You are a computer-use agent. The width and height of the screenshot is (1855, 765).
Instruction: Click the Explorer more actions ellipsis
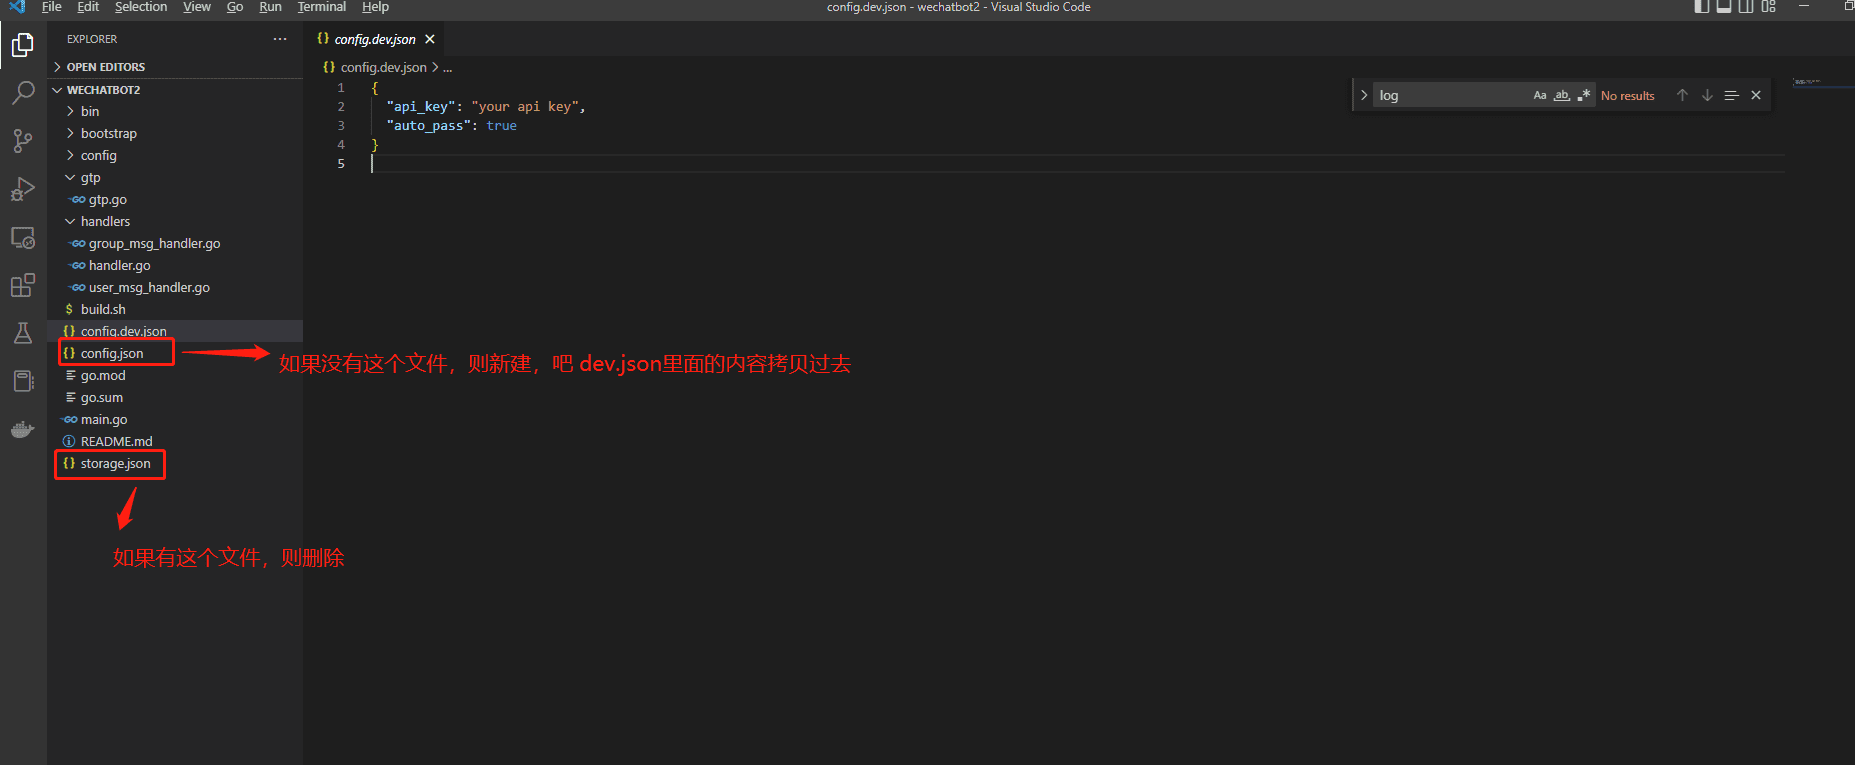point(280,39)
